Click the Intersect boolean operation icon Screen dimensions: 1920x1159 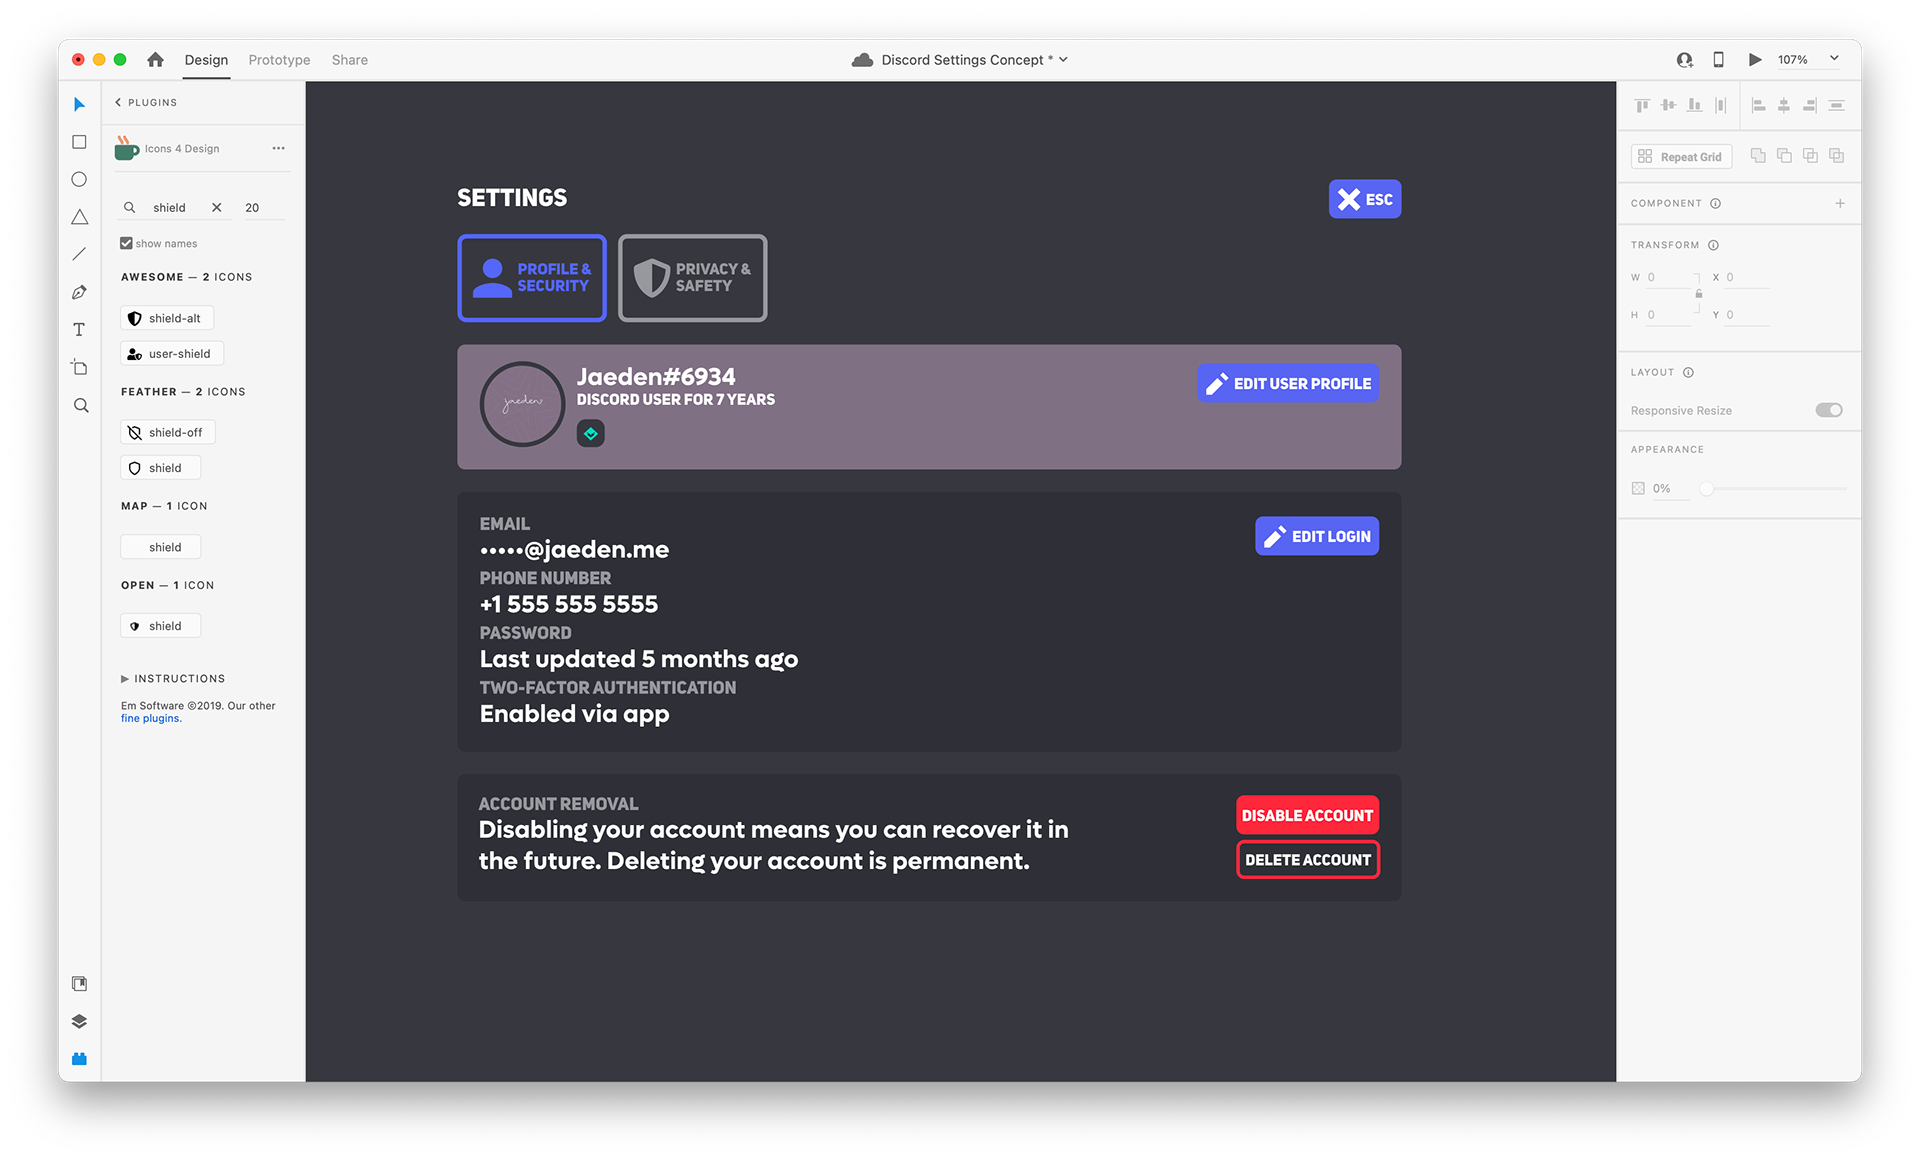[1810, 155]
